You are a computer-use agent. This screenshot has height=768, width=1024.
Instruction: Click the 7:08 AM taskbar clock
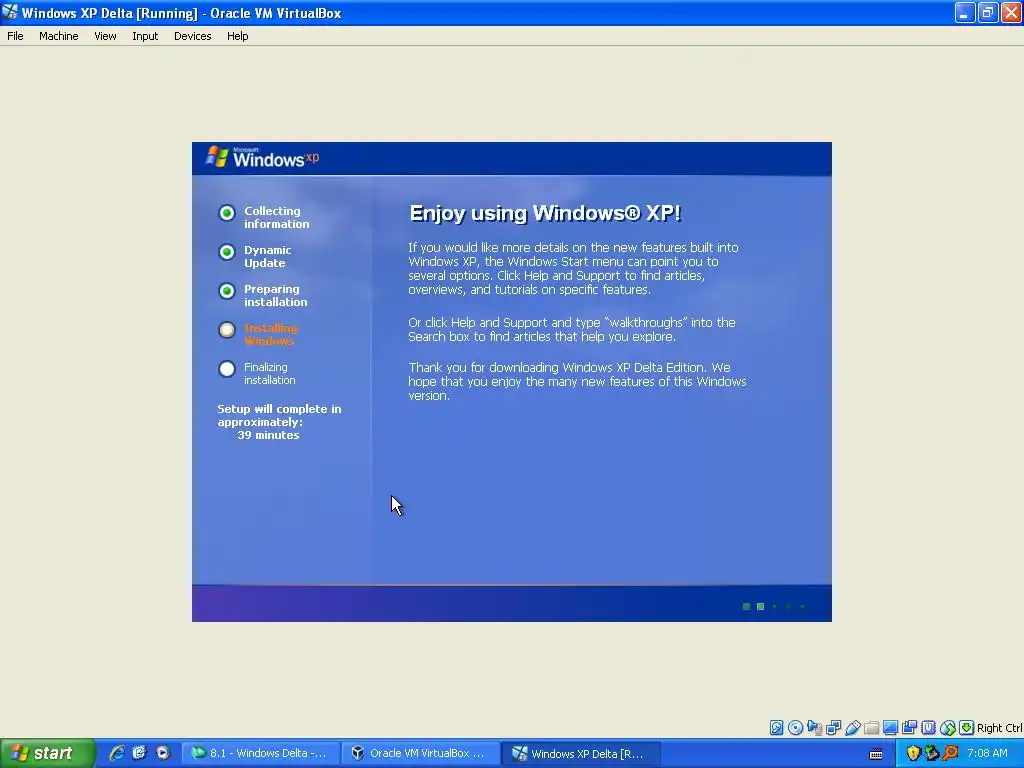coord(987,753)
